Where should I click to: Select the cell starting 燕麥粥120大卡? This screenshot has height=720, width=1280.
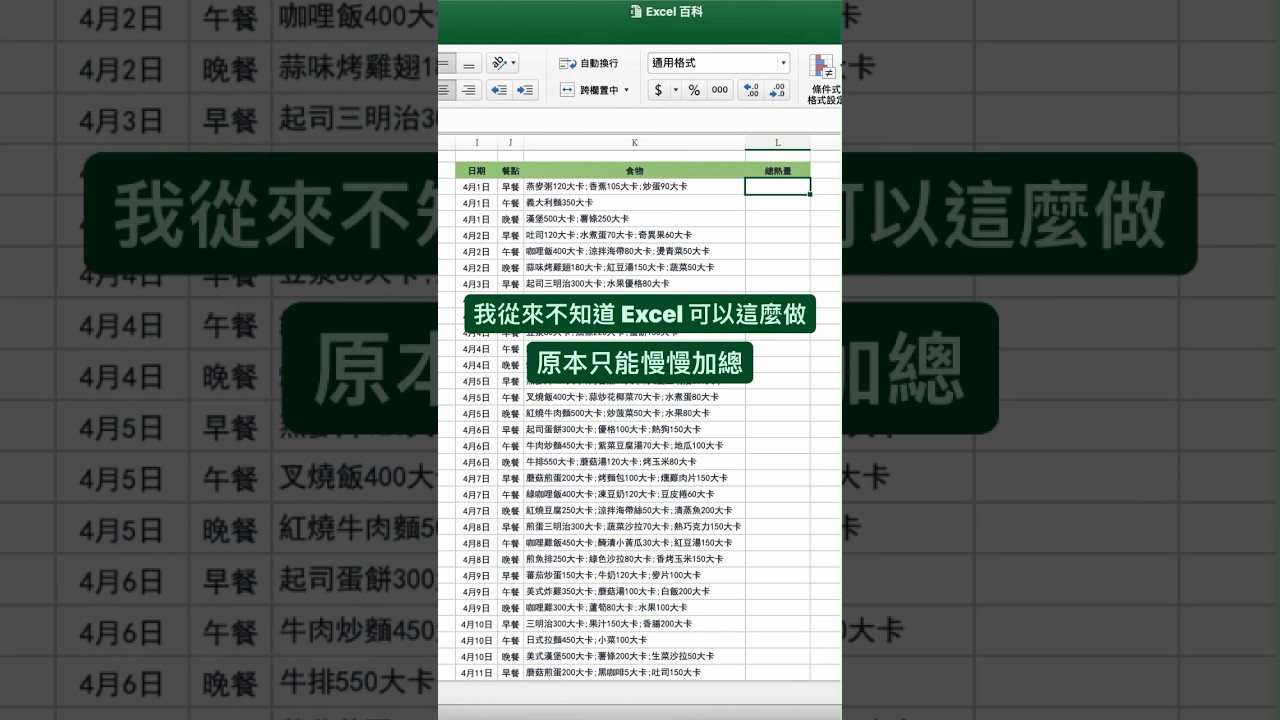click(634, 187)
